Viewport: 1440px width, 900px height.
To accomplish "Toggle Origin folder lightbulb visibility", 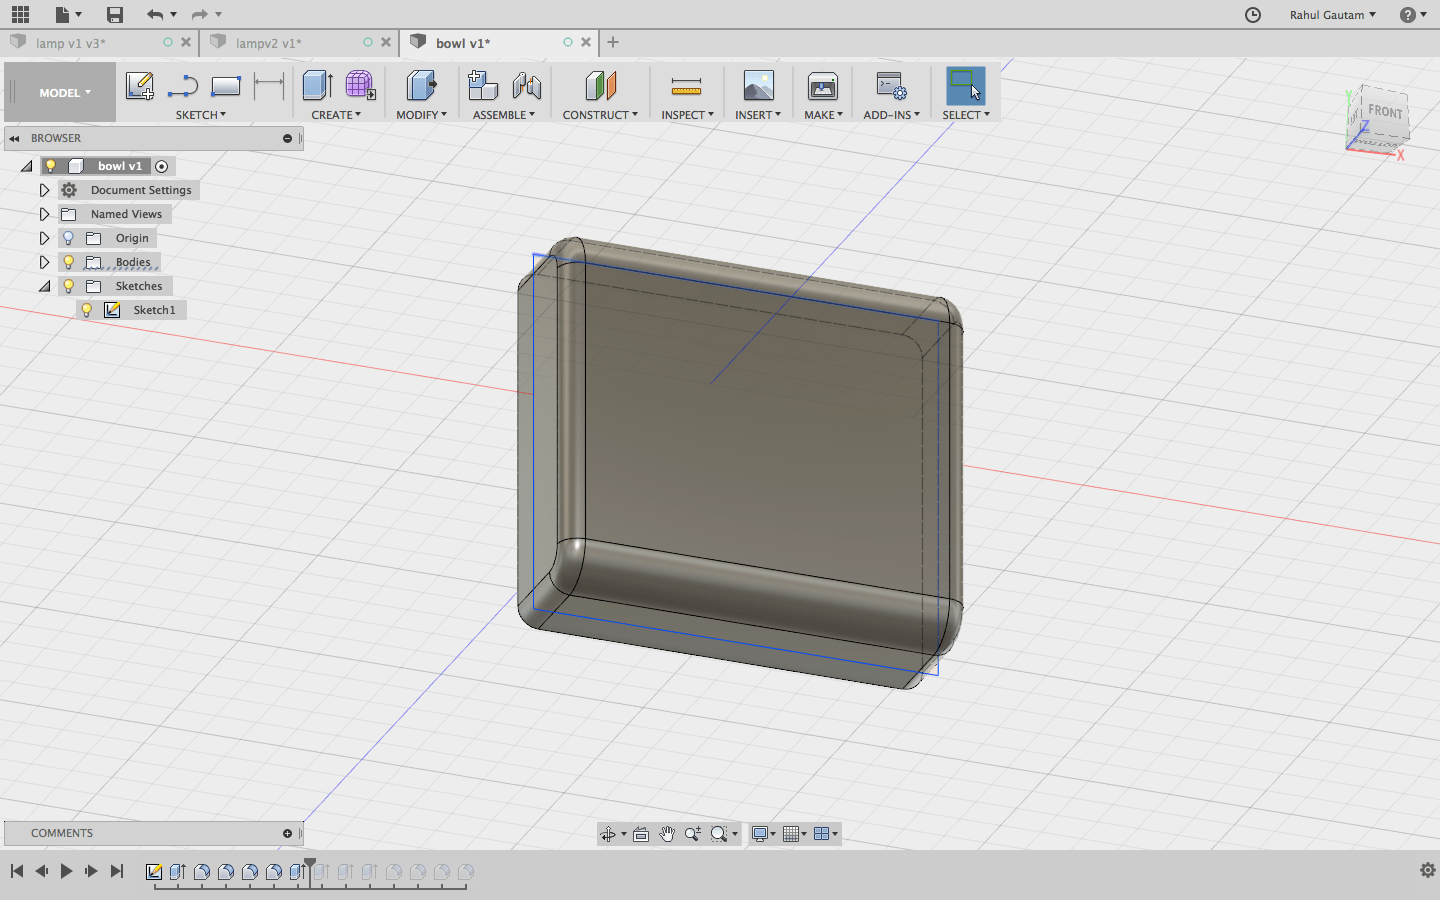I will 68,238.
